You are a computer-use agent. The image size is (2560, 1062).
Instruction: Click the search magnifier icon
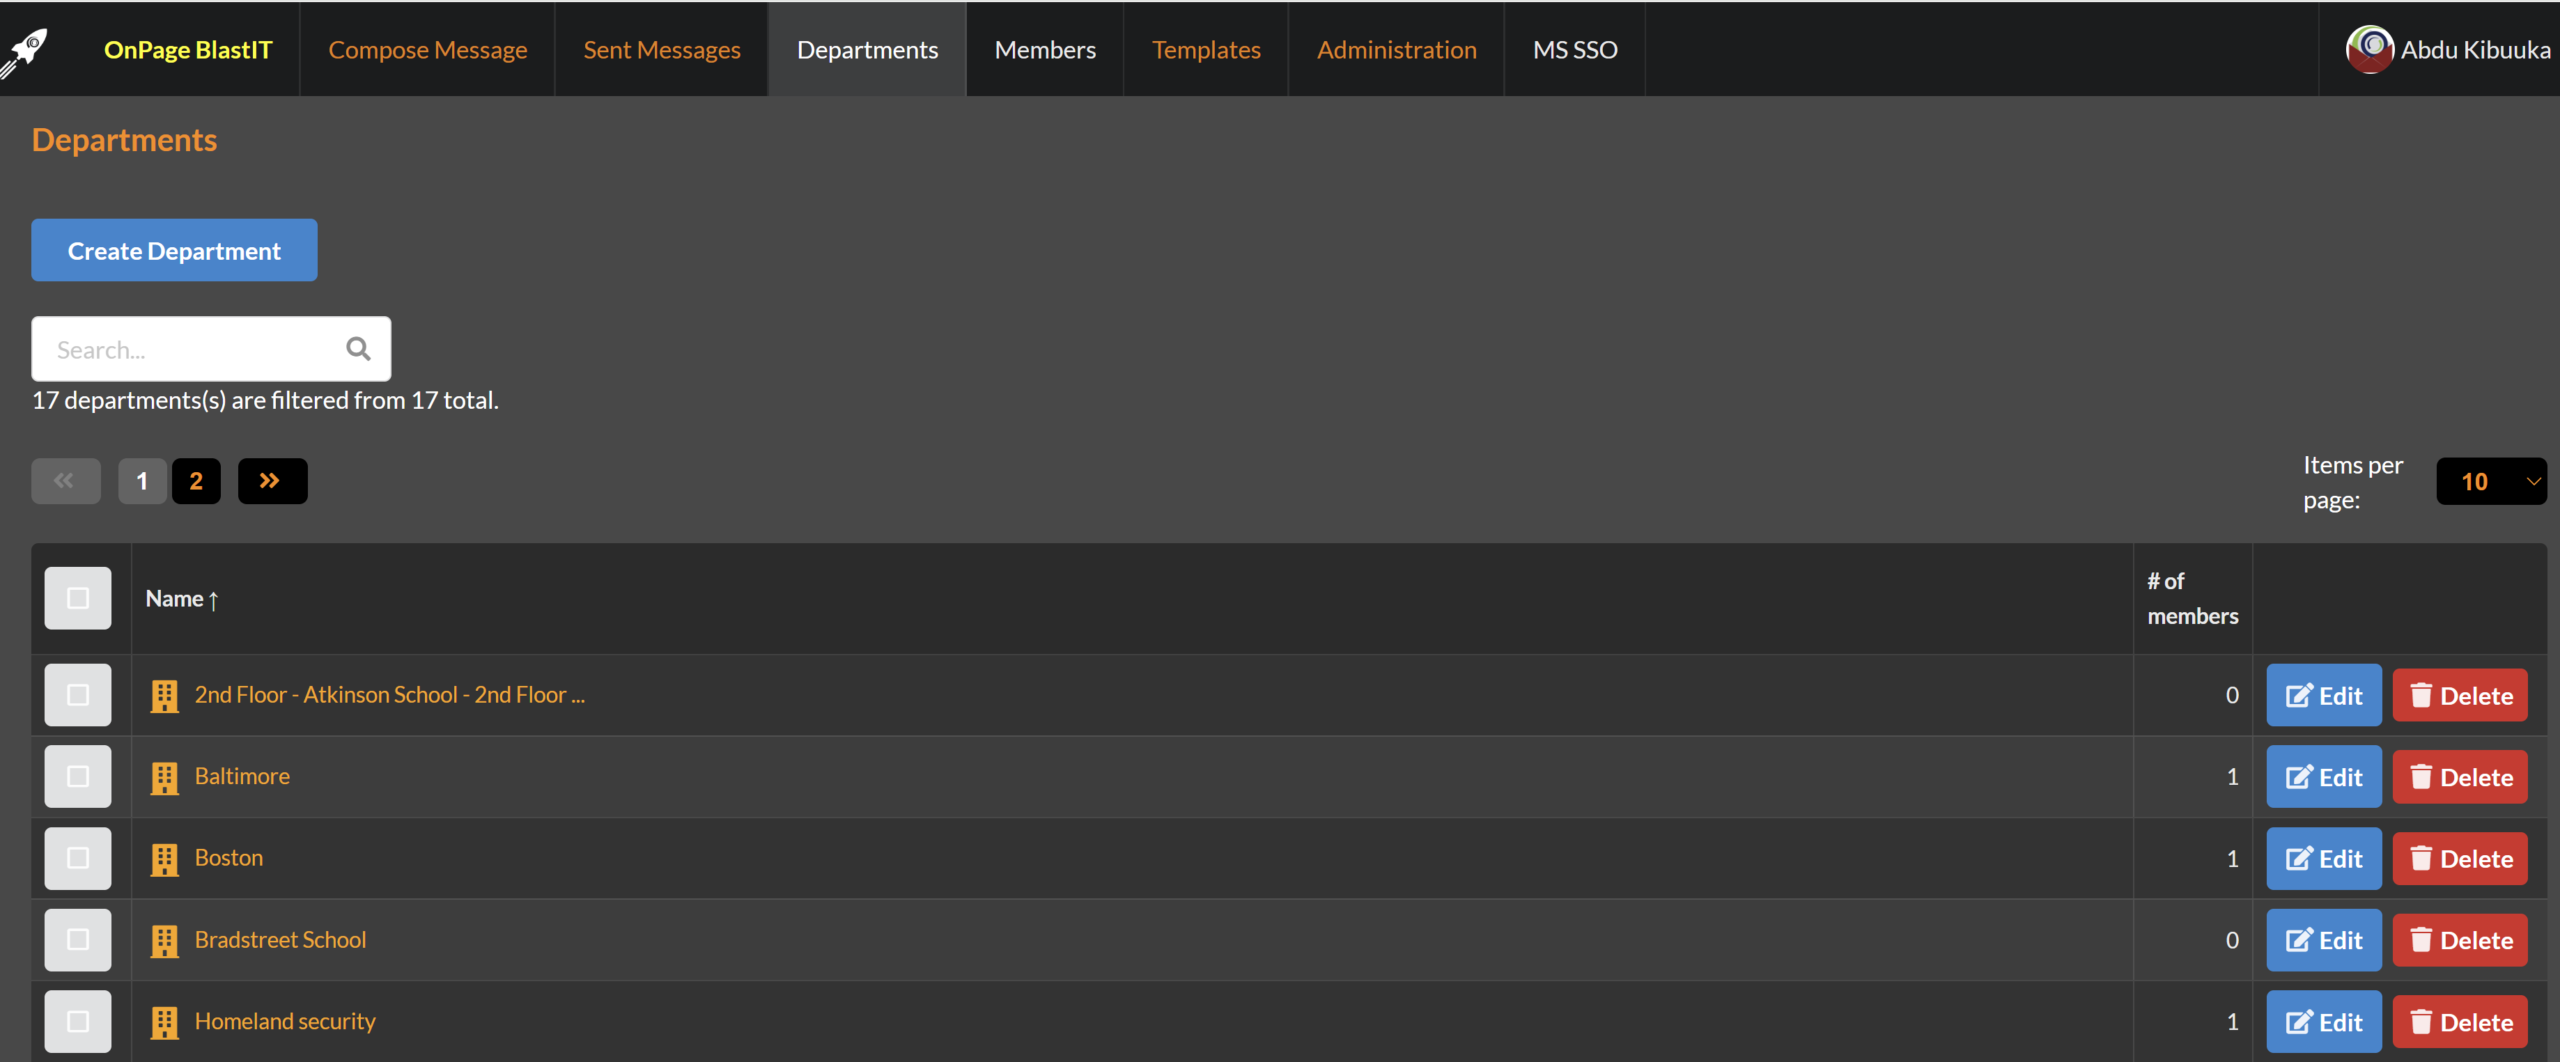(358, 349)
